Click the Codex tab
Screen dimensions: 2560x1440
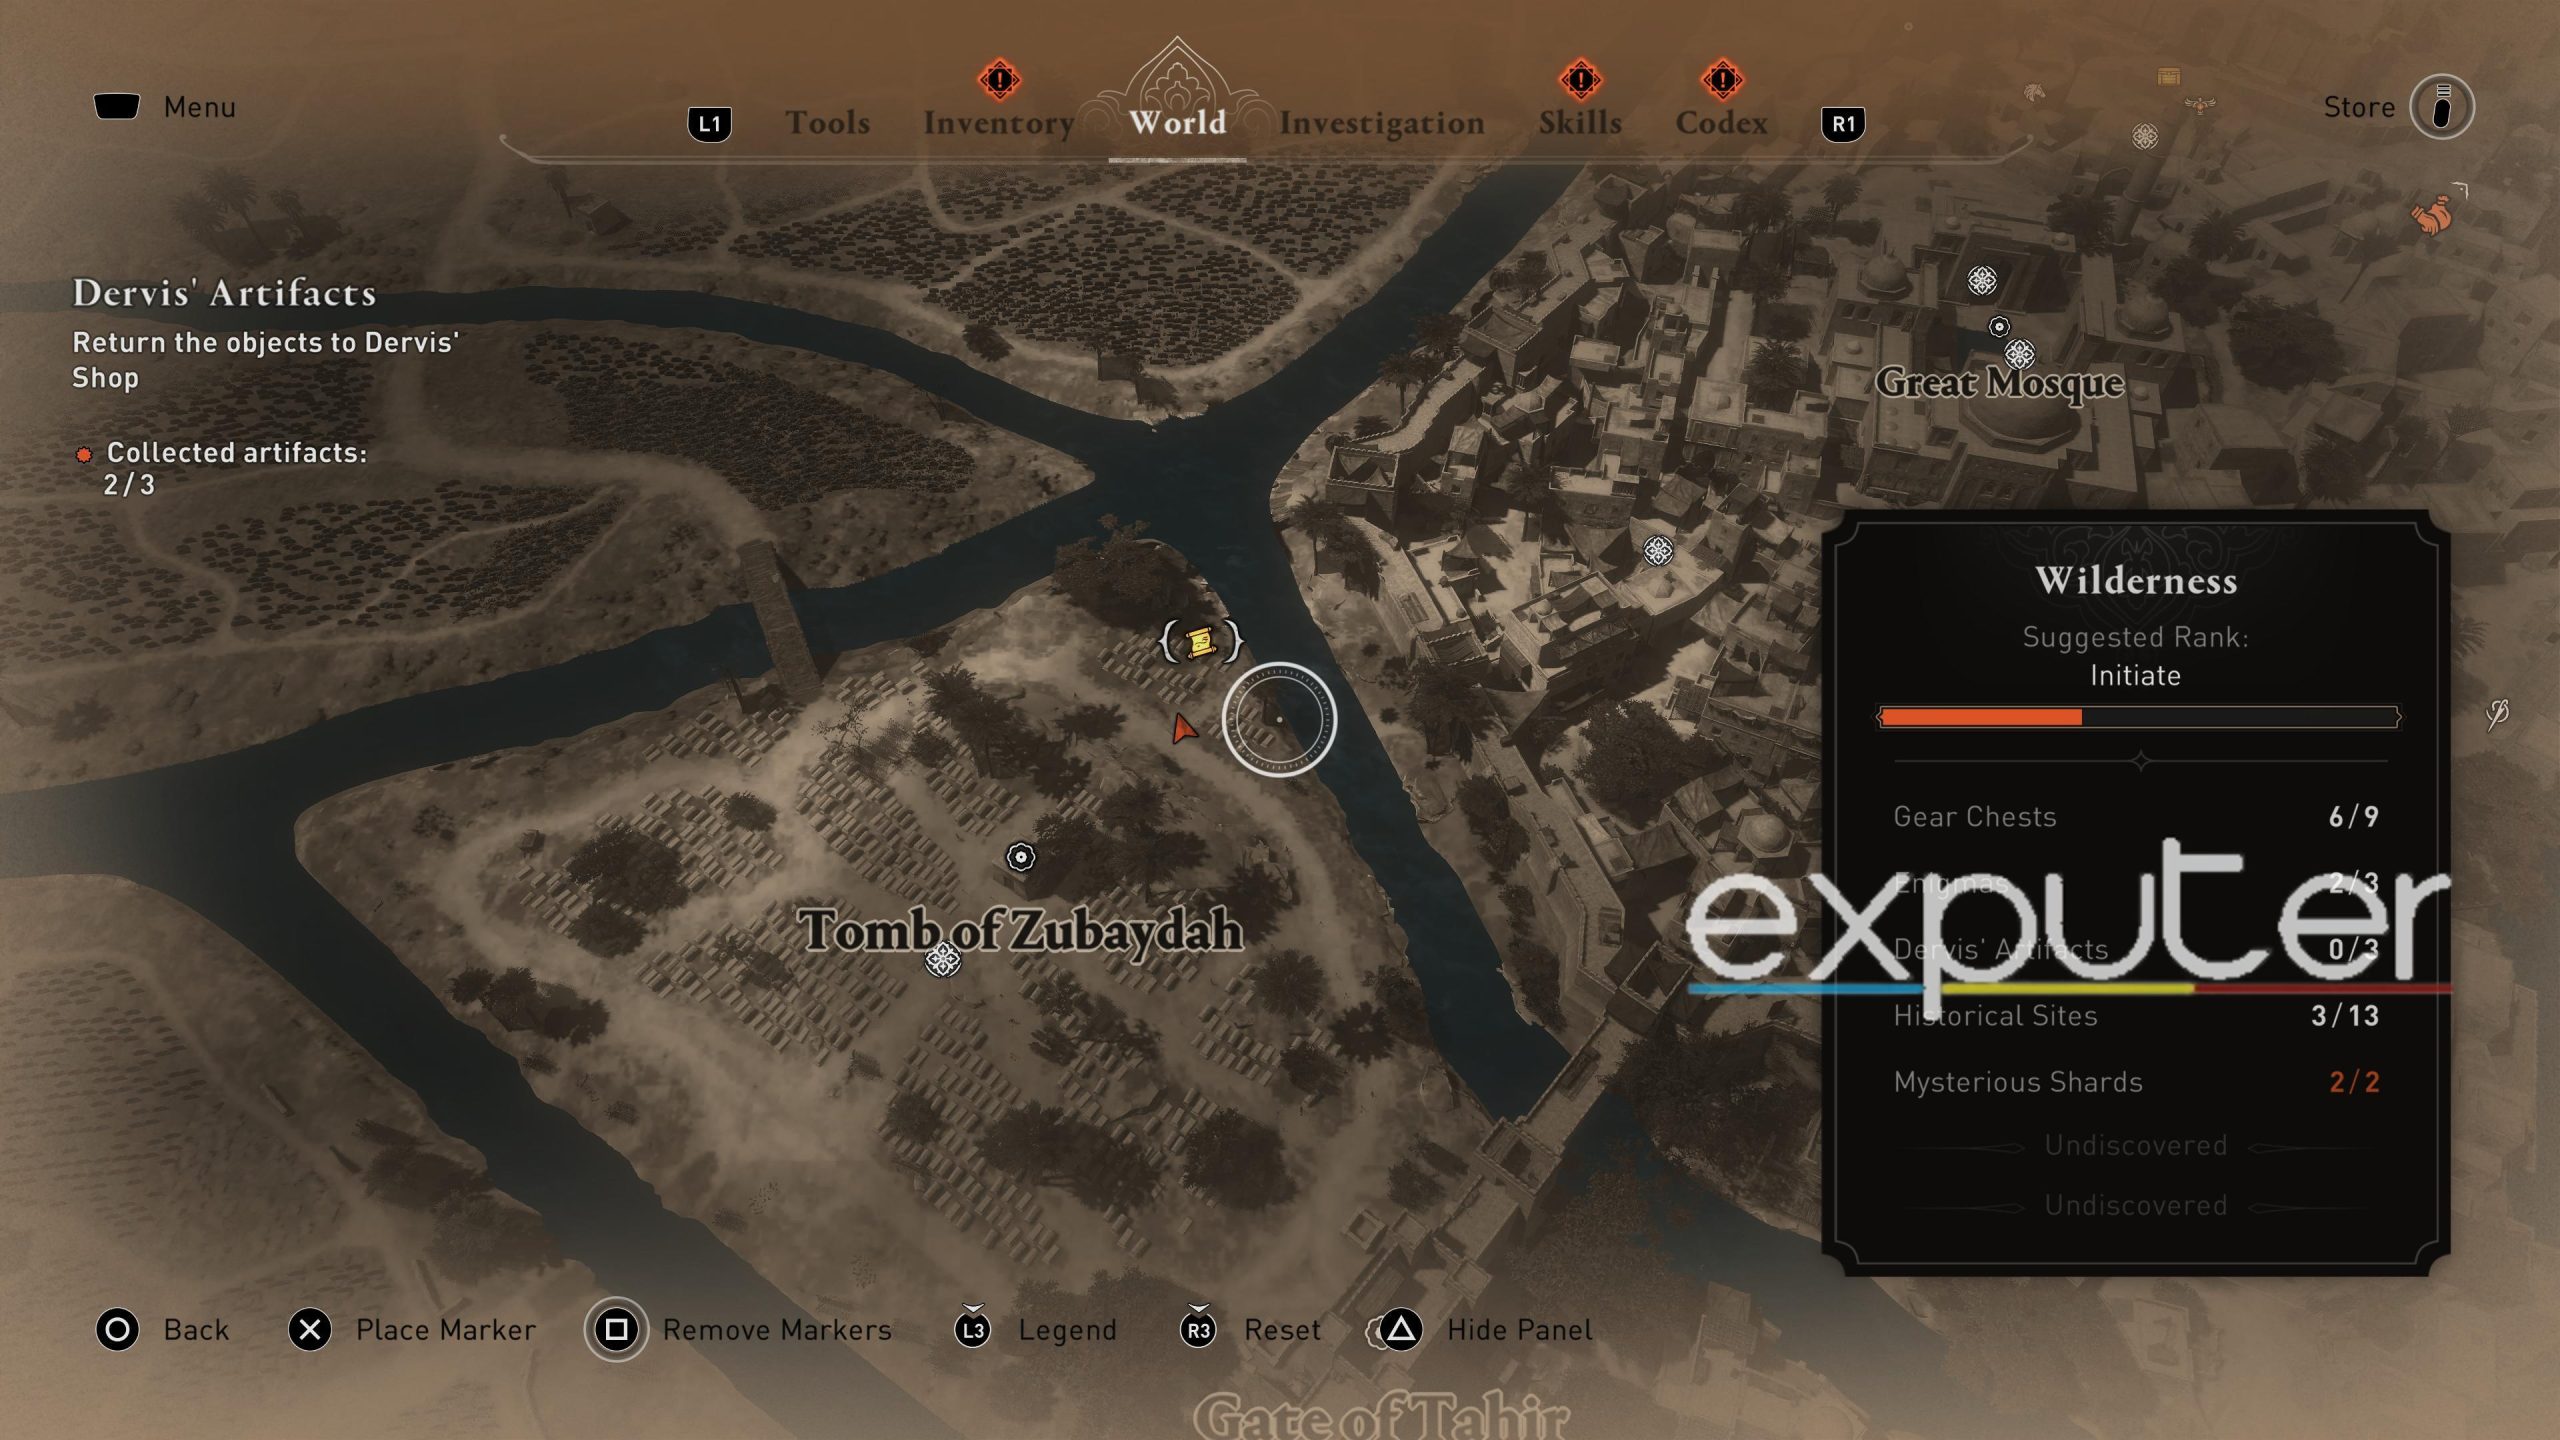coord(1720,121)
